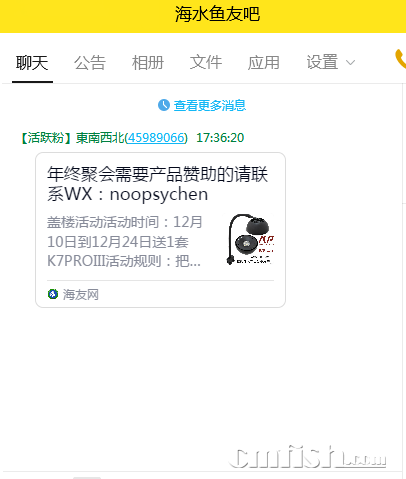Click the 海水鱼友吧 group title
The width and height of the screenshot is (406, 479).
[217, 14]
